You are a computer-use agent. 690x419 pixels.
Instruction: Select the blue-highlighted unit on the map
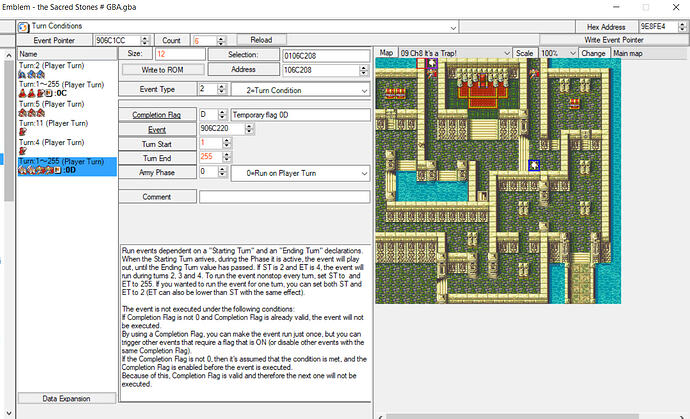click(x=534, y=165)
